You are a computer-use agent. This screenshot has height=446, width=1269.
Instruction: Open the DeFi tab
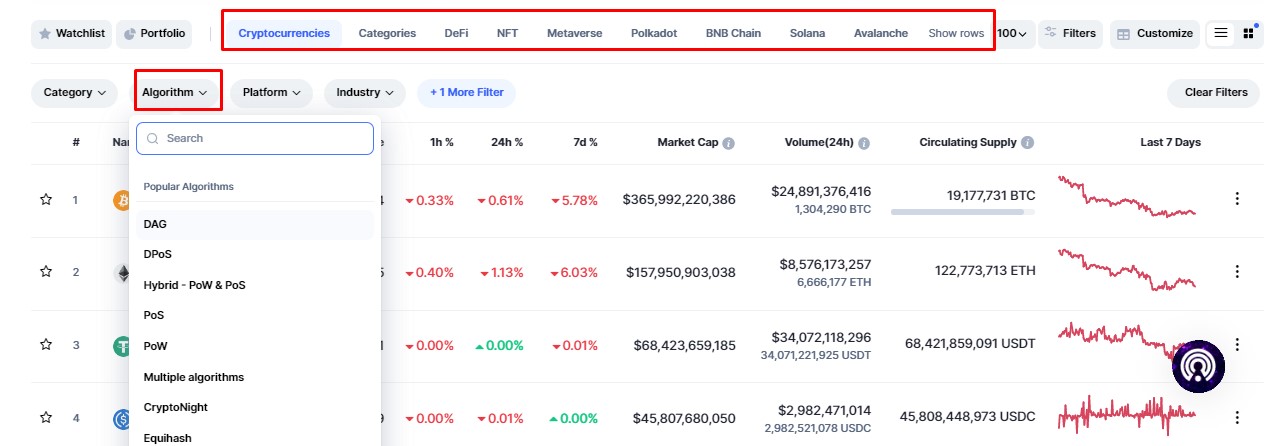[456, 33]
